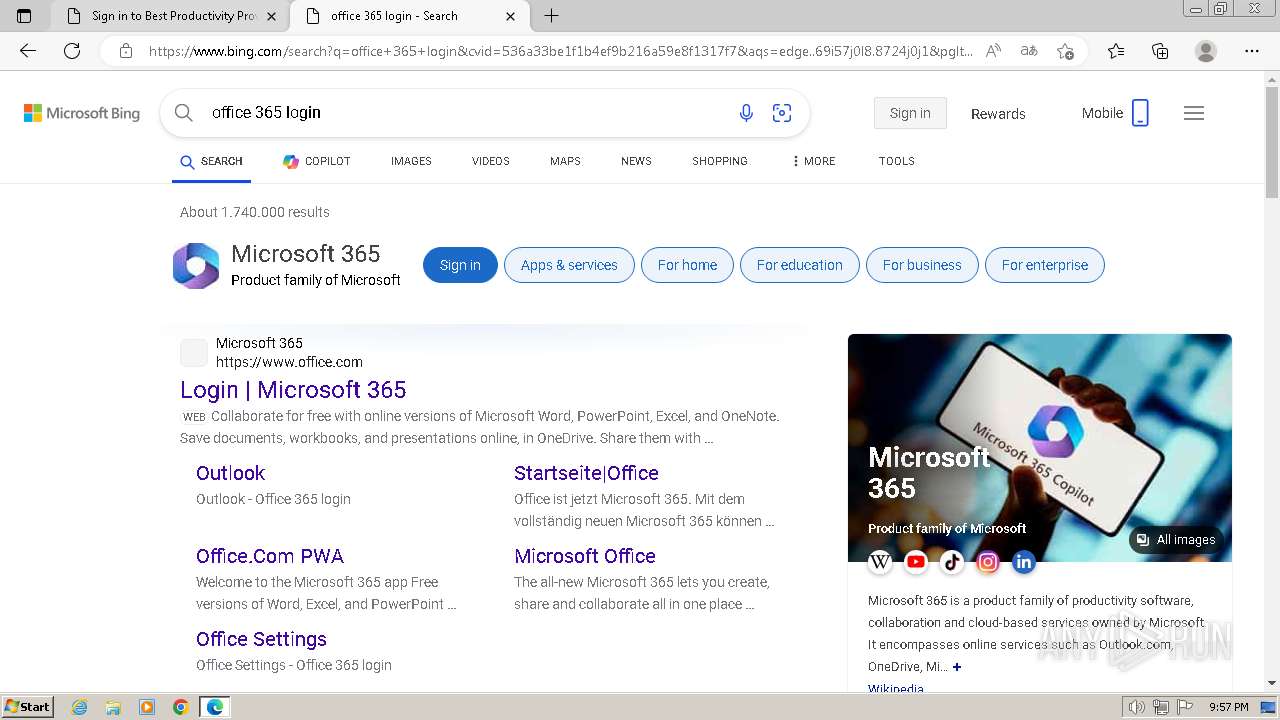Expand the knowledge panel description plus
This screenshot has width=1280, height=720.
[x=957, y=667]
